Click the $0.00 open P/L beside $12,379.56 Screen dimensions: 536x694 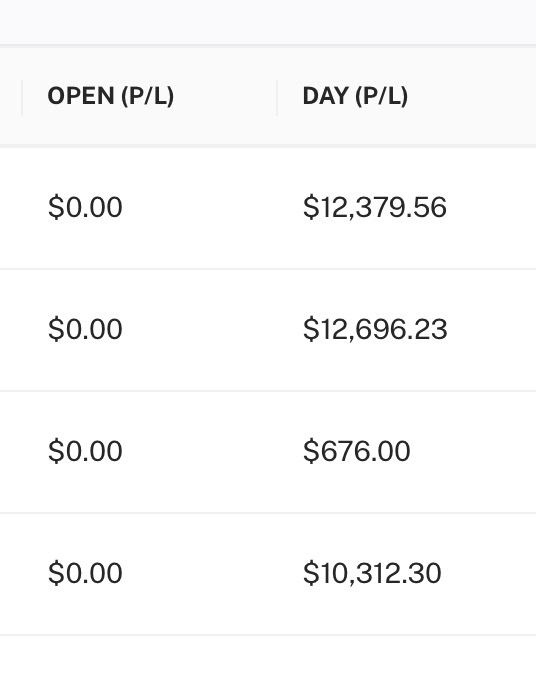[x=85, y=207]
